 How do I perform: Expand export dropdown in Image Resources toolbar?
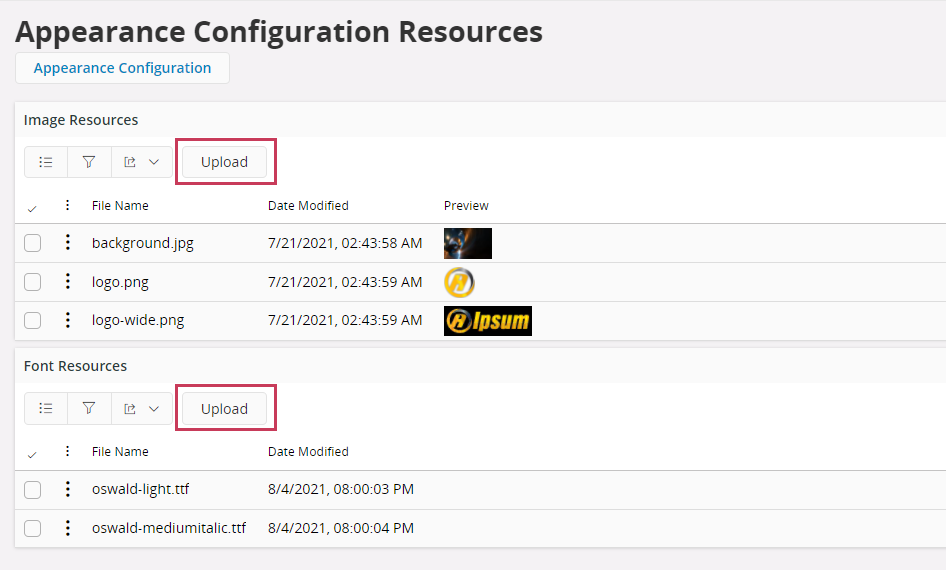[x=141, y=162]
